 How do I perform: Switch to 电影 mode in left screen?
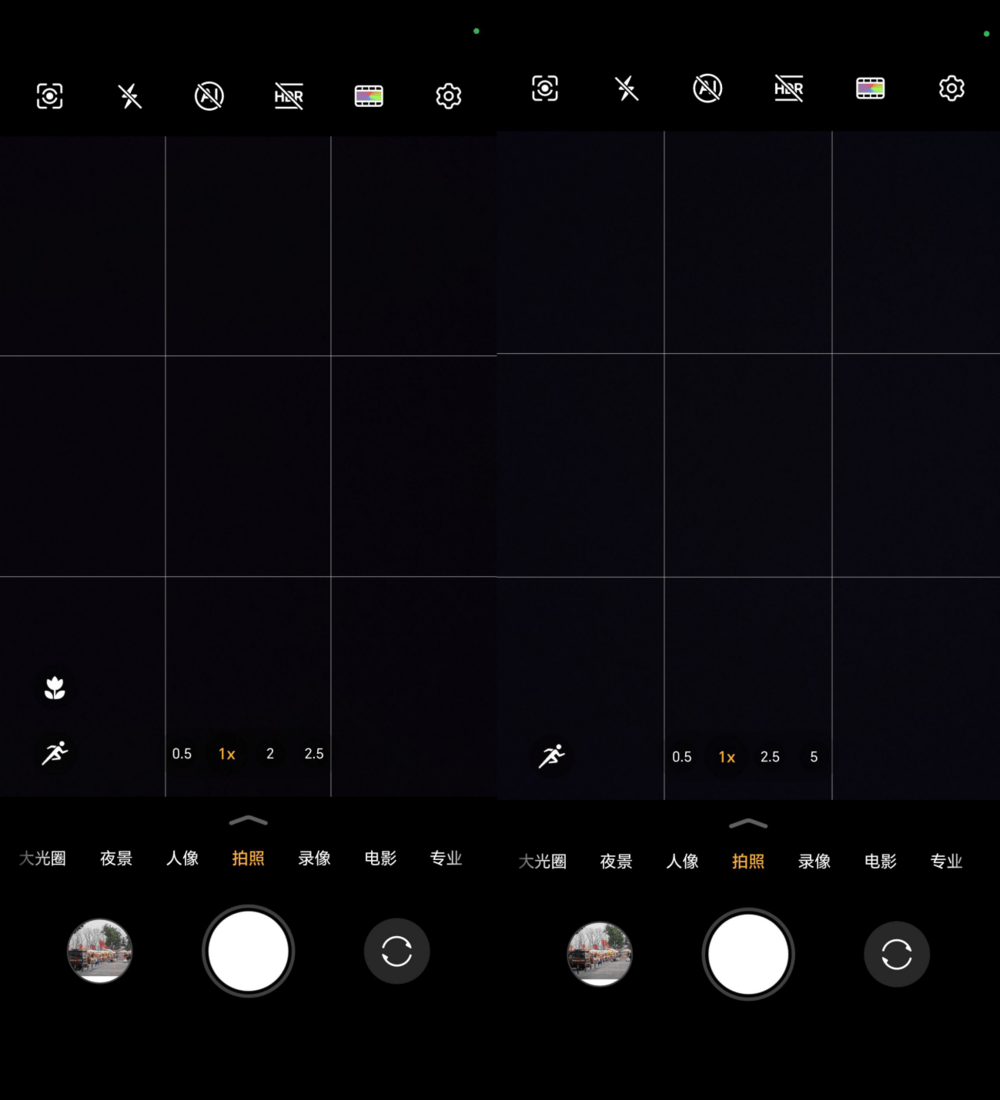380,859
